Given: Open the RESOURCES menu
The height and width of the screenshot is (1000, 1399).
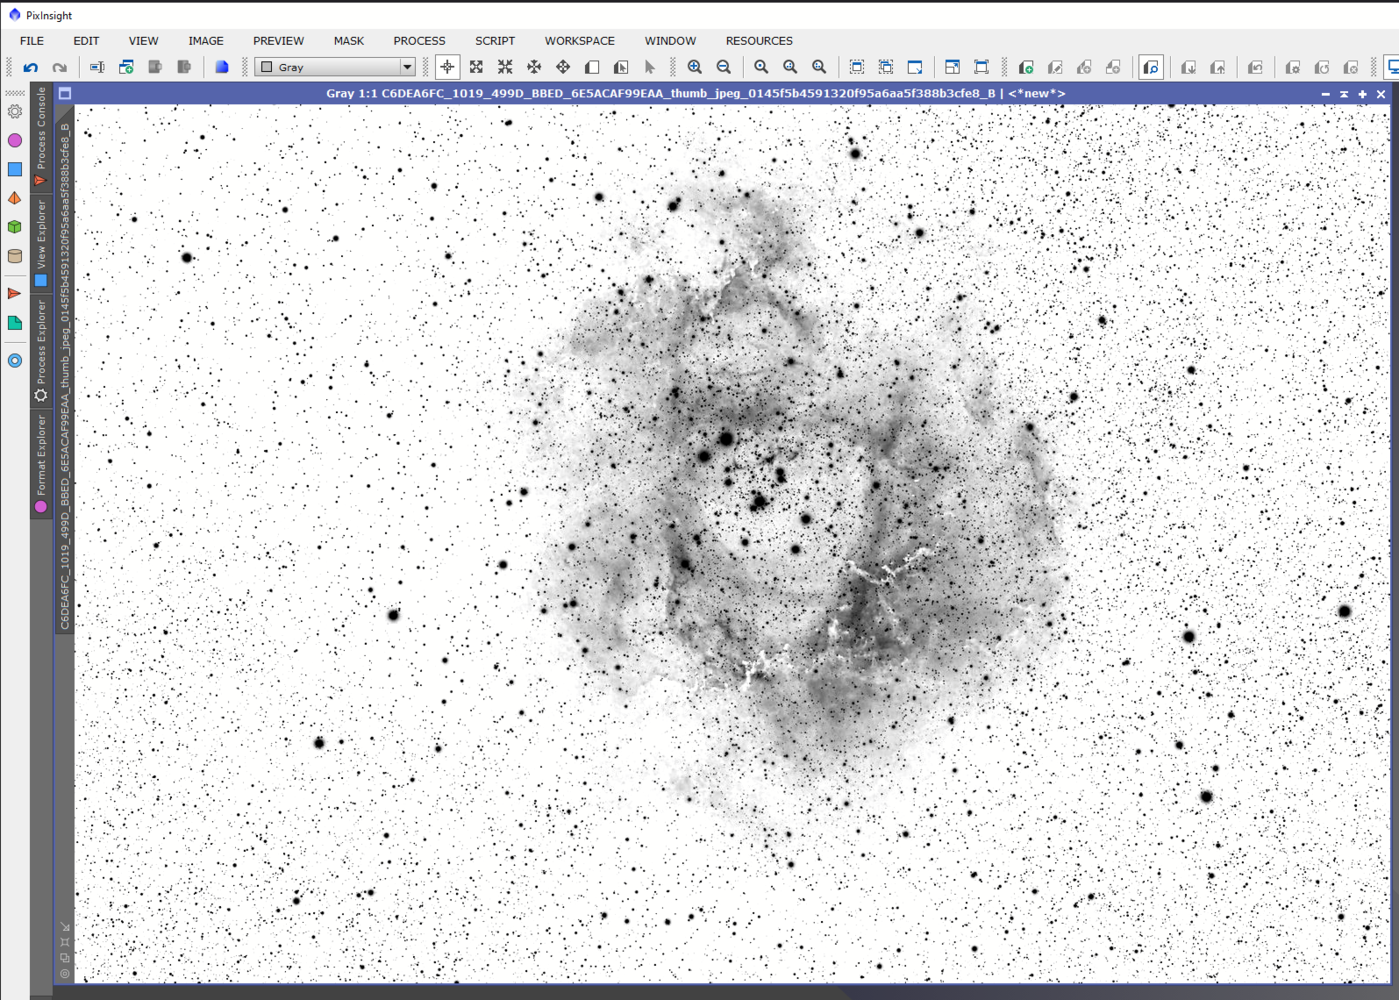Looking at the screenshot, I should [759, 41].
